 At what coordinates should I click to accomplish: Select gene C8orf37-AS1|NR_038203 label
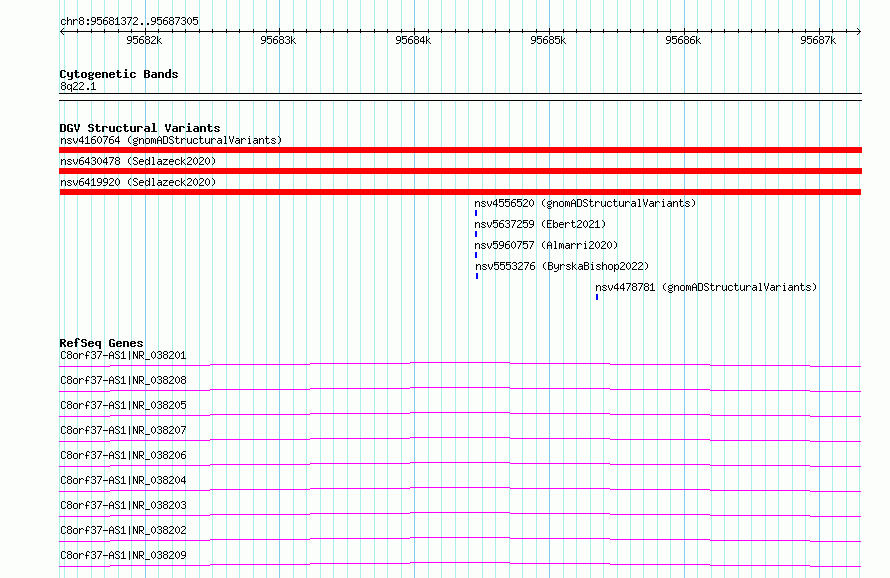[123, 505]
